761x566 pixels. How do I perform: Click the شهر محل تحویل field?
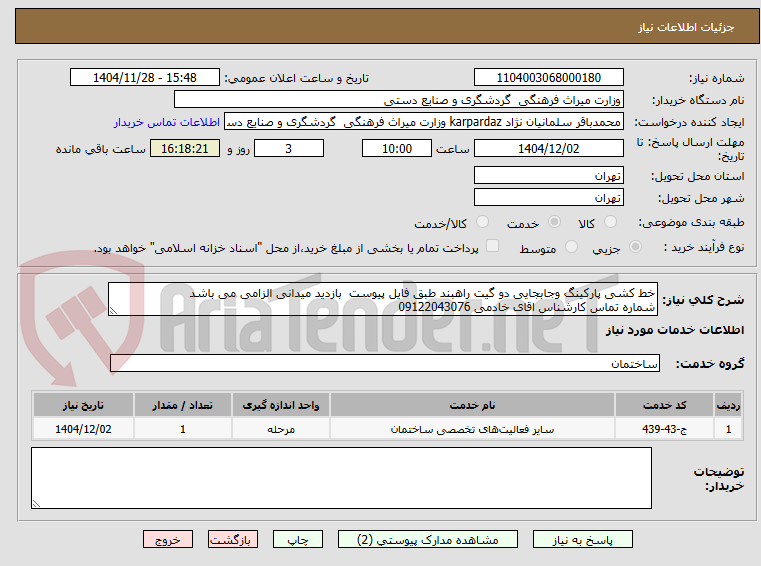click(x=548, y=198)
